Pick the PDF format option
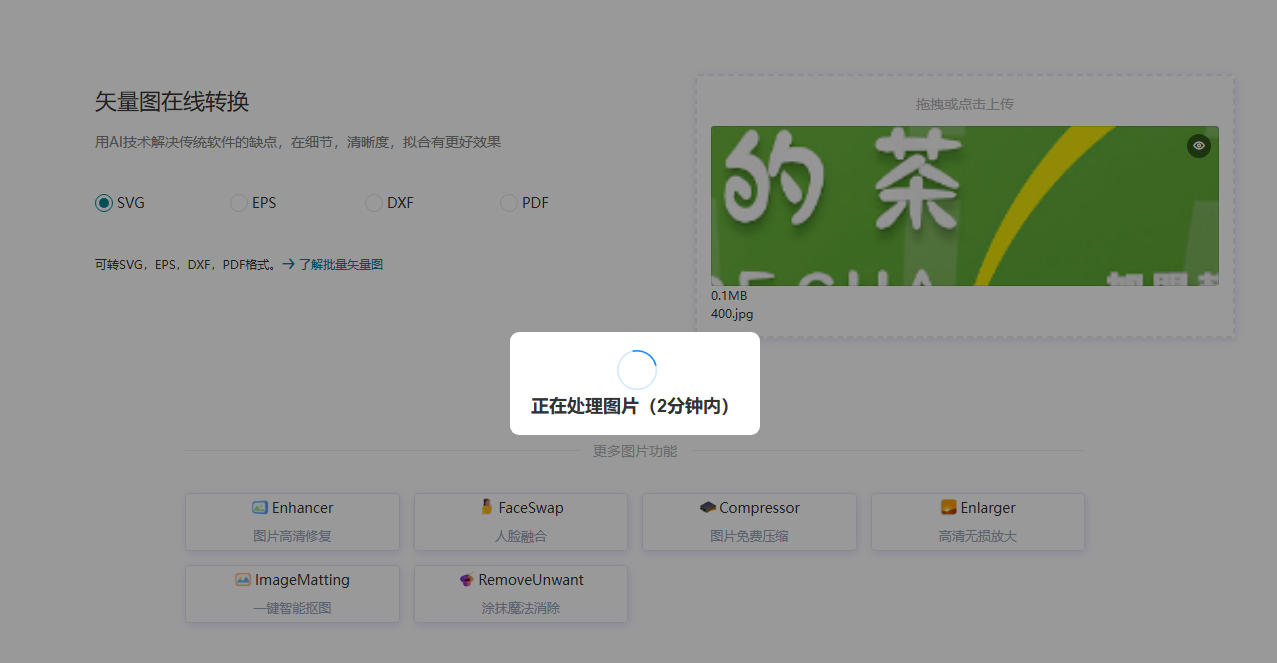 point(508,203)
